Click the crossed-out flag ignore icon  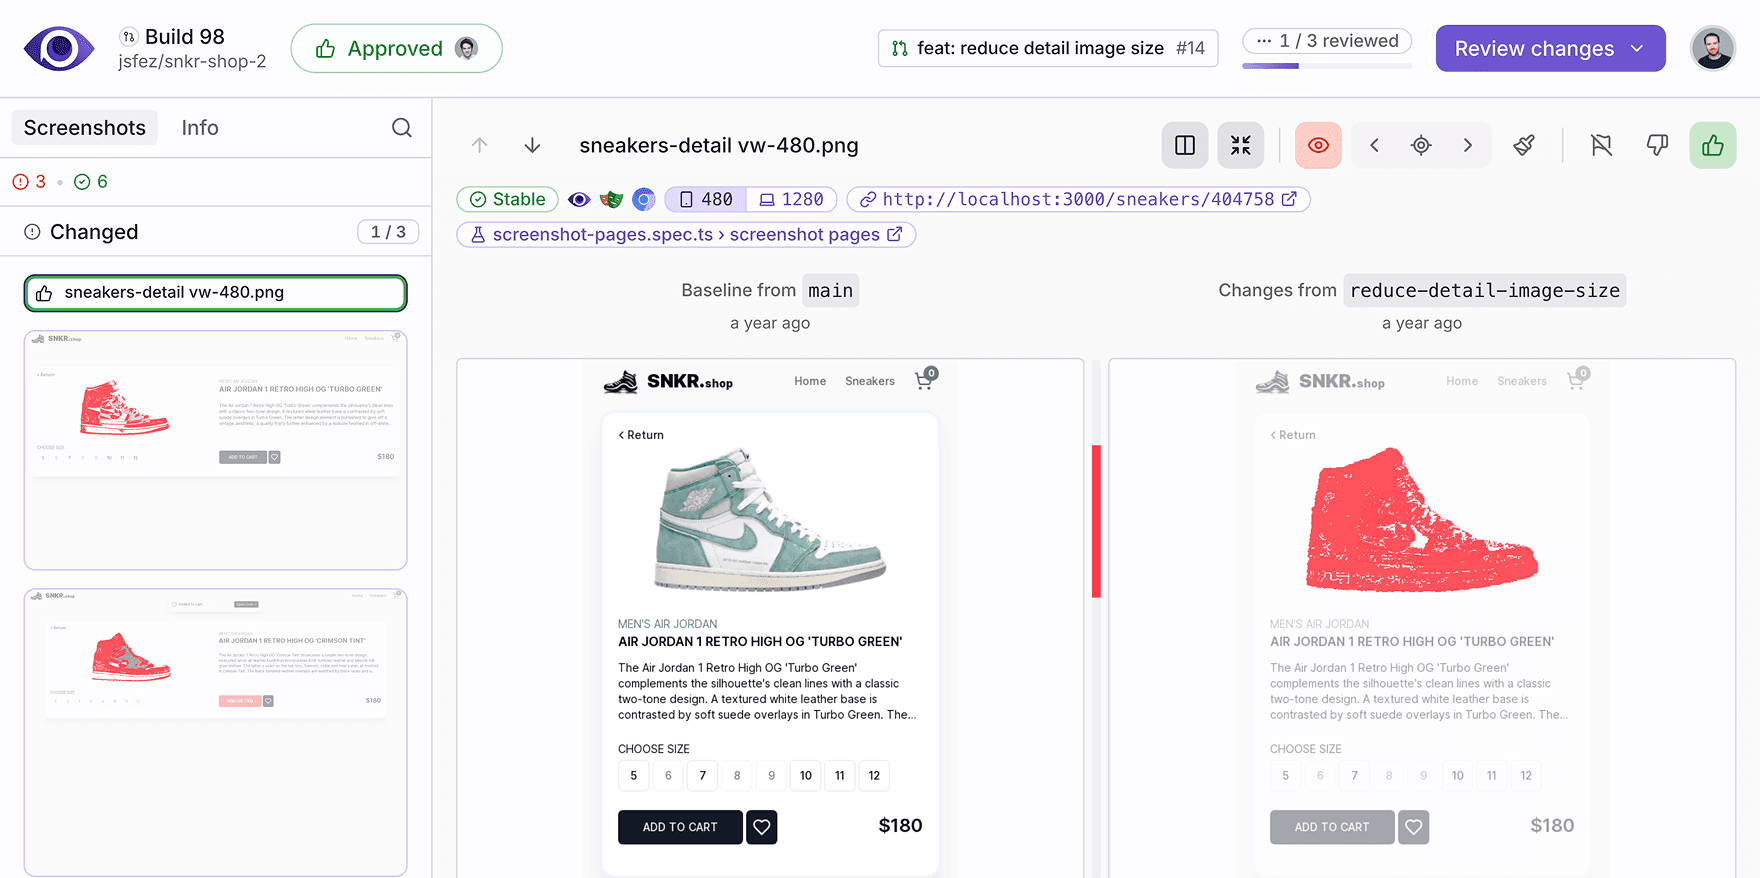click(x=1602, y=146)
